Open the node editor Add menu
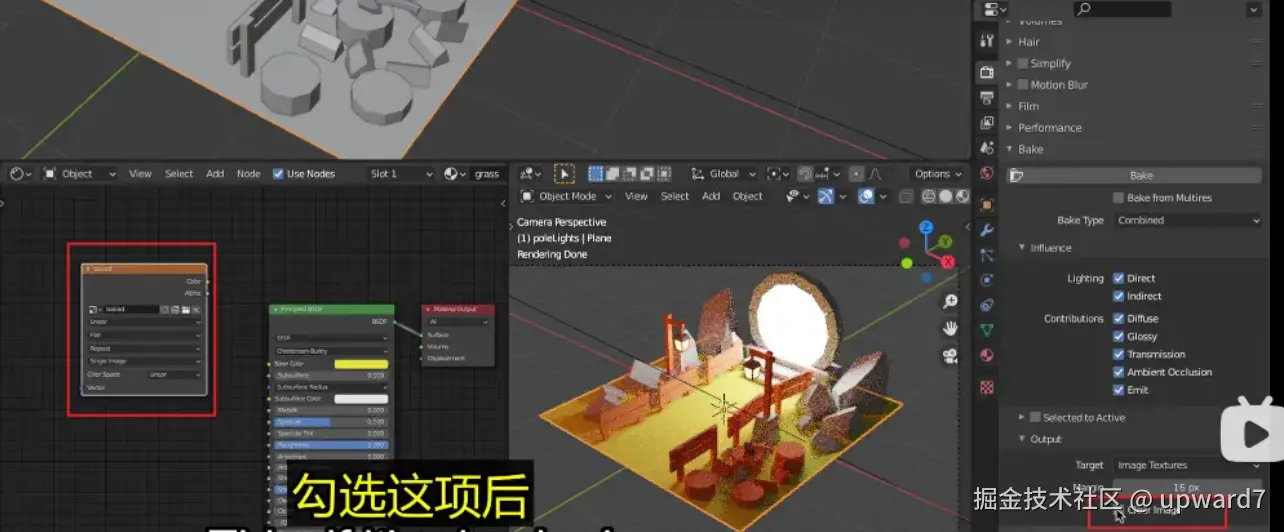This screenshot has width=1284, height=532. [x=215, y=174]
